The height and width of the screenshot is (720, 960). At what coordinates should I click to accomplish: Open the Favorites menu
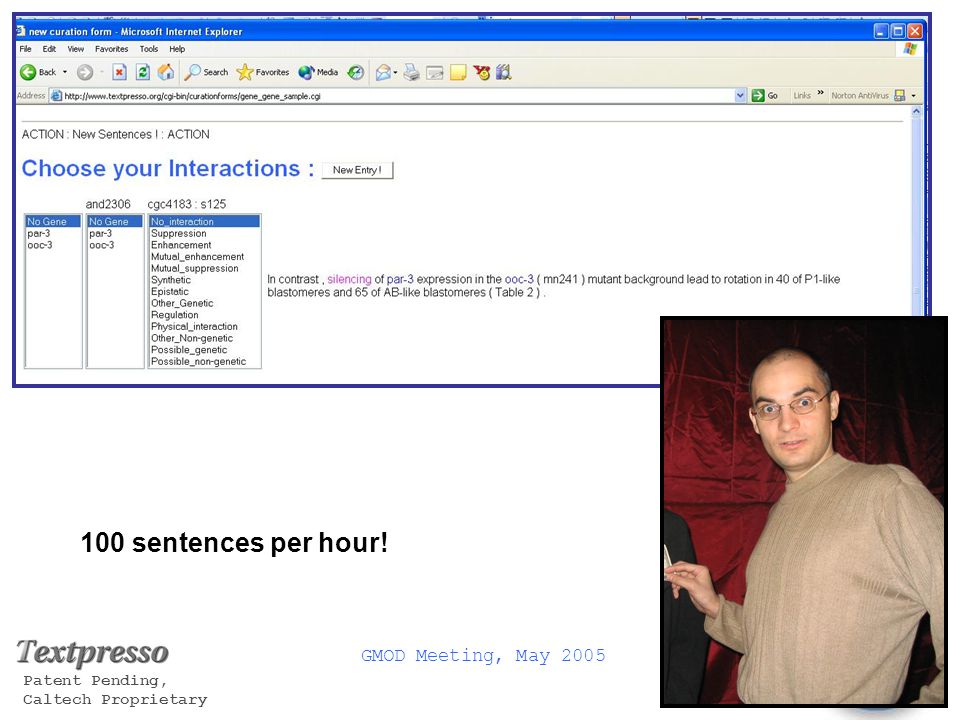click(111, 49)
